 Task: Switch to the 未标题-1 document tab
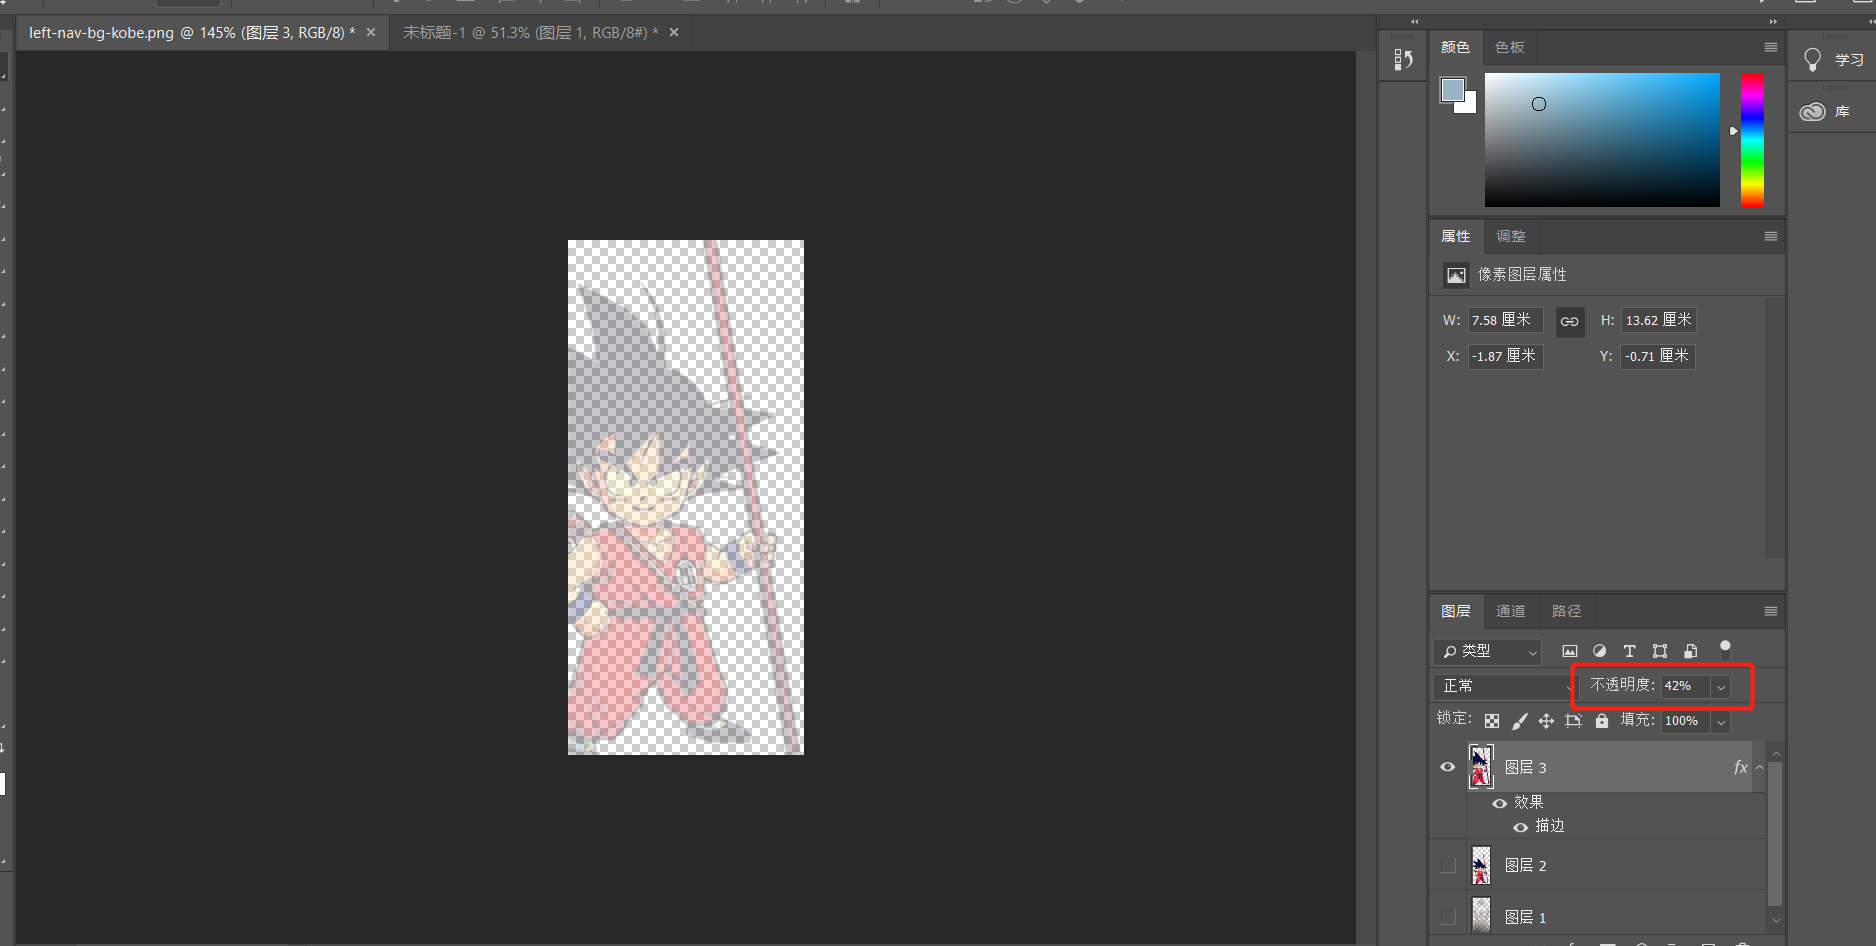pos(530,33)
